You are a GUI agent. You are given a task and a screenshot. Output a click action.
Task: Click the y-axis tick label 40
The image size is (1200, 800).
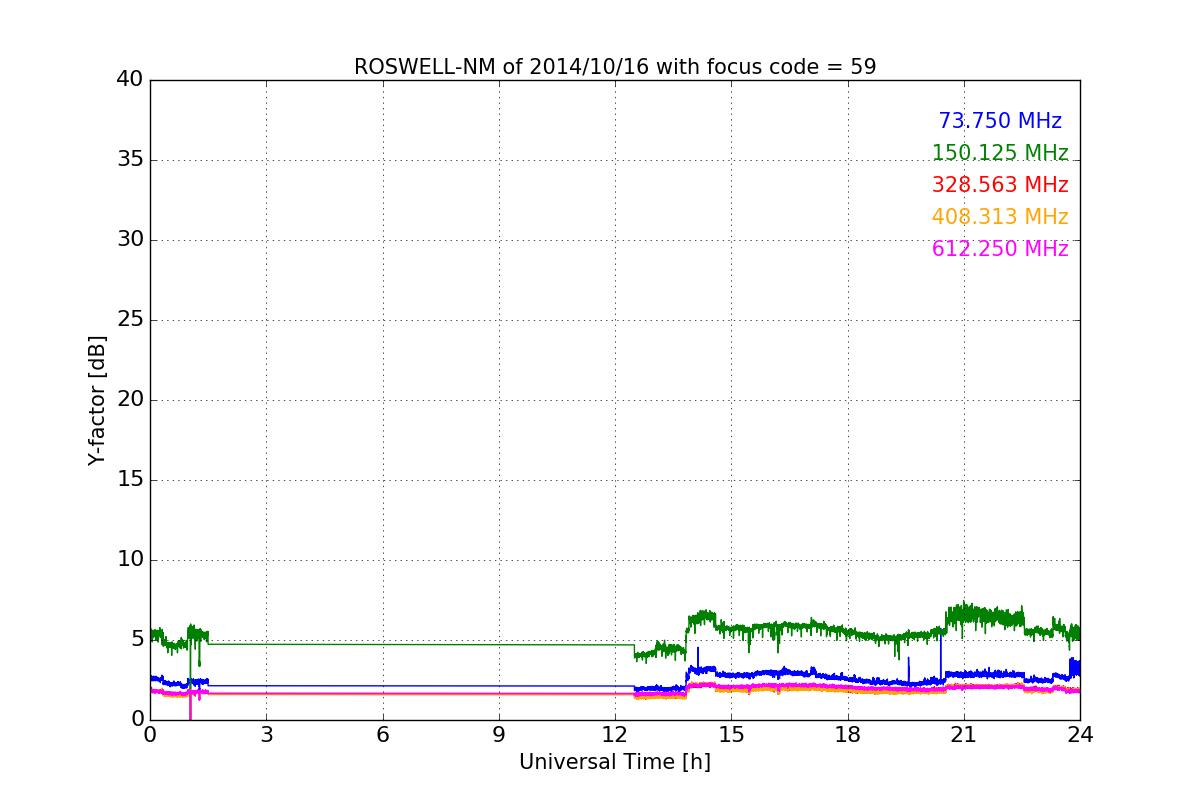tap(130, 80)
